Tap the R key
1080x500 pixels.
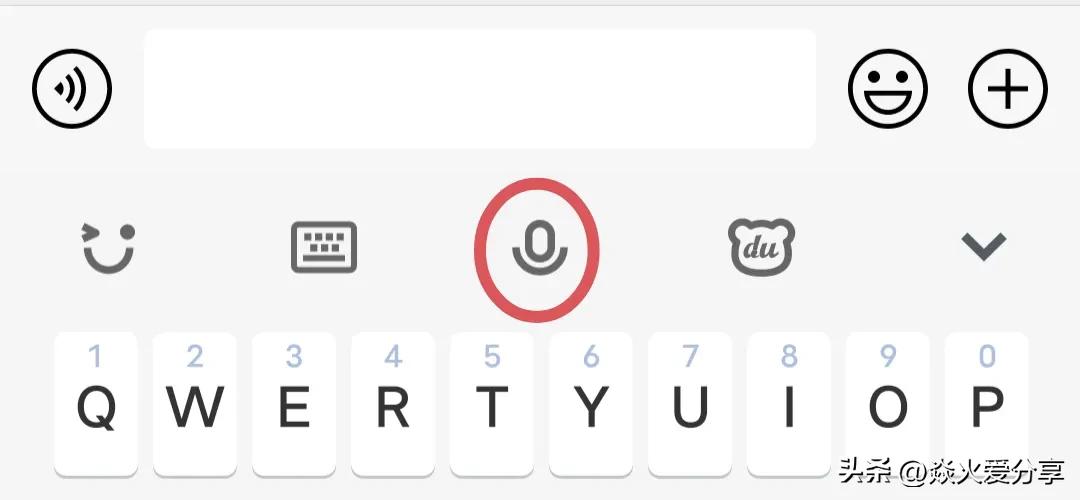[393, 404]
